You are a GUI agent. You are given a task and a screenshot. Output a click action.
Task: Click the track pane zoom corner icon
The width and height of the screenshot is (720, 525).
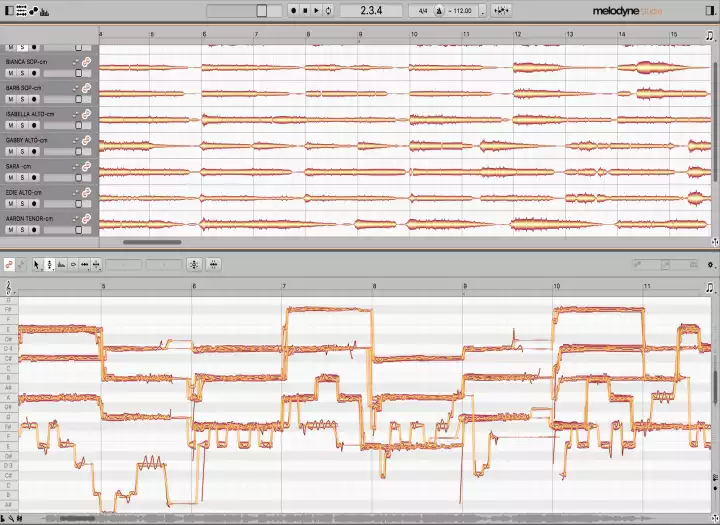coord(714,242)
